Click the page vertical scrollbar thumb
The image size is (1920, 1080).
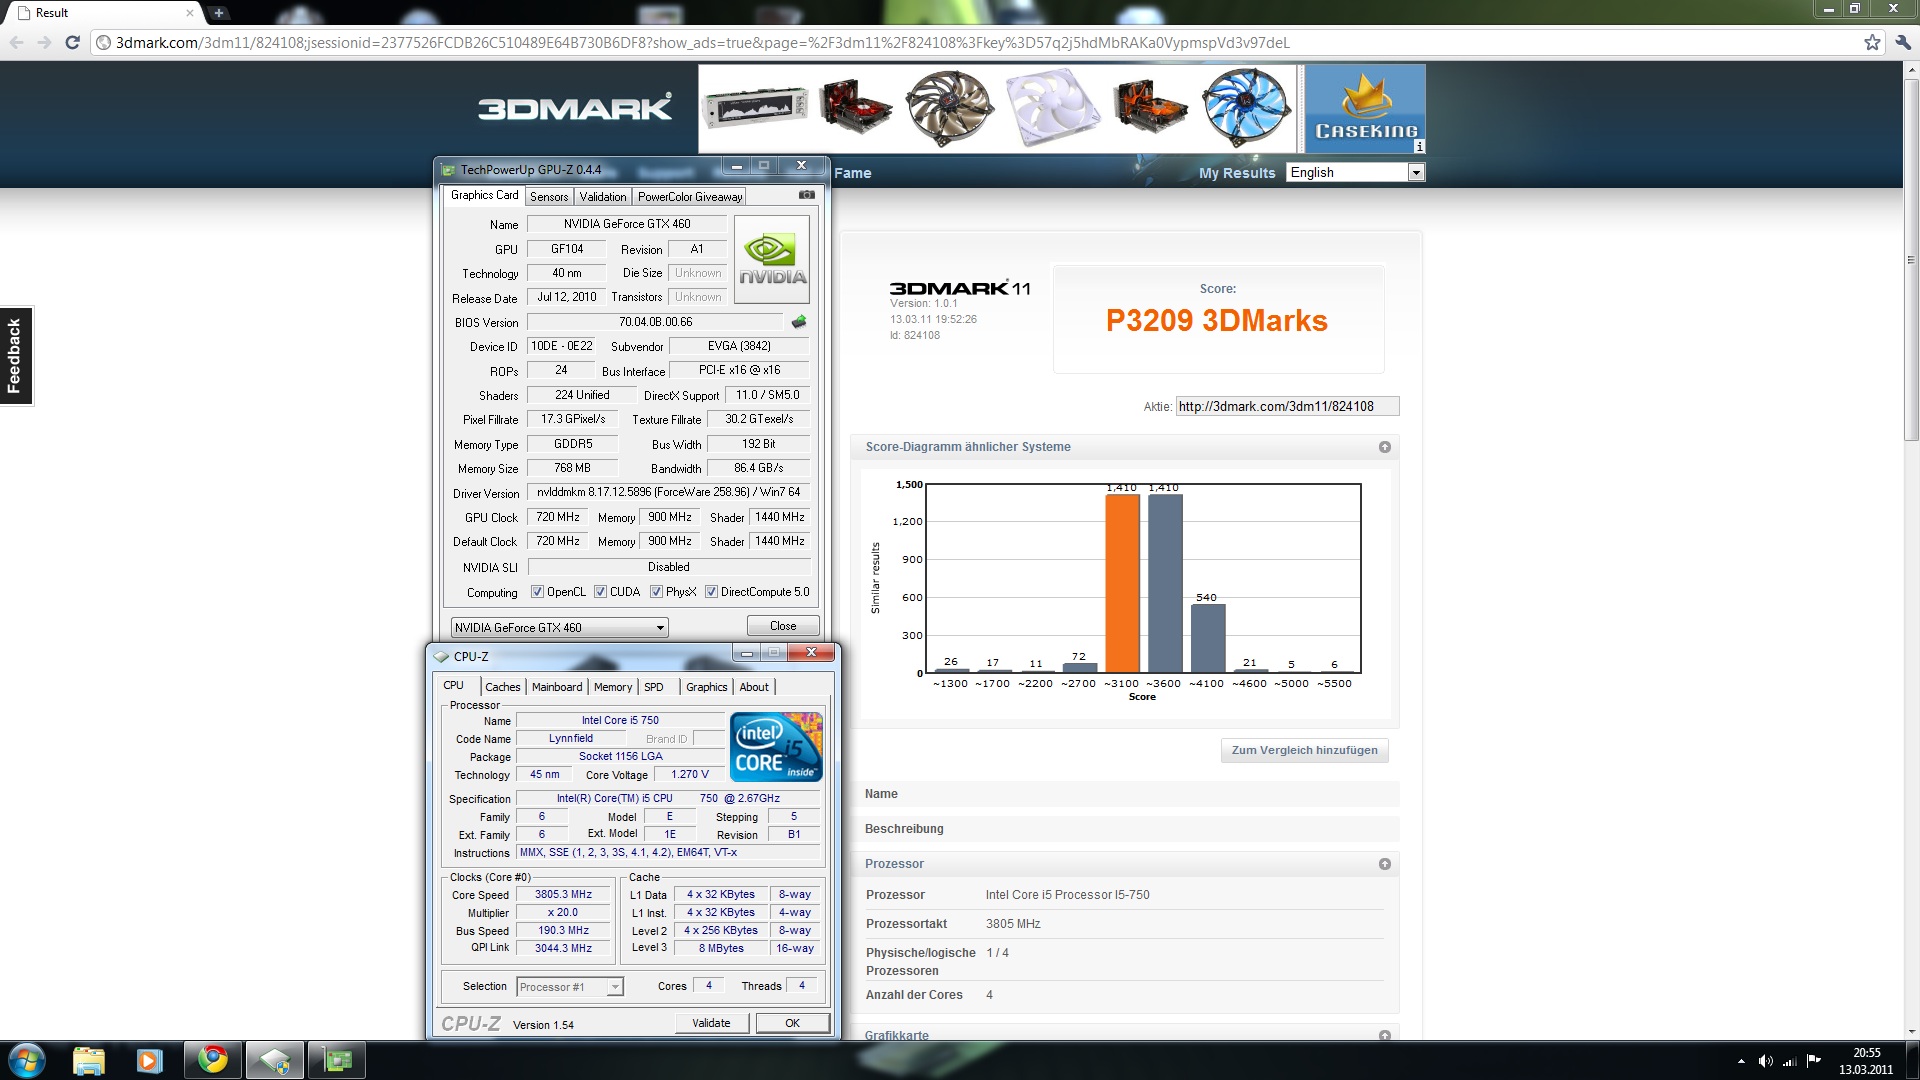pos(1911,259)
